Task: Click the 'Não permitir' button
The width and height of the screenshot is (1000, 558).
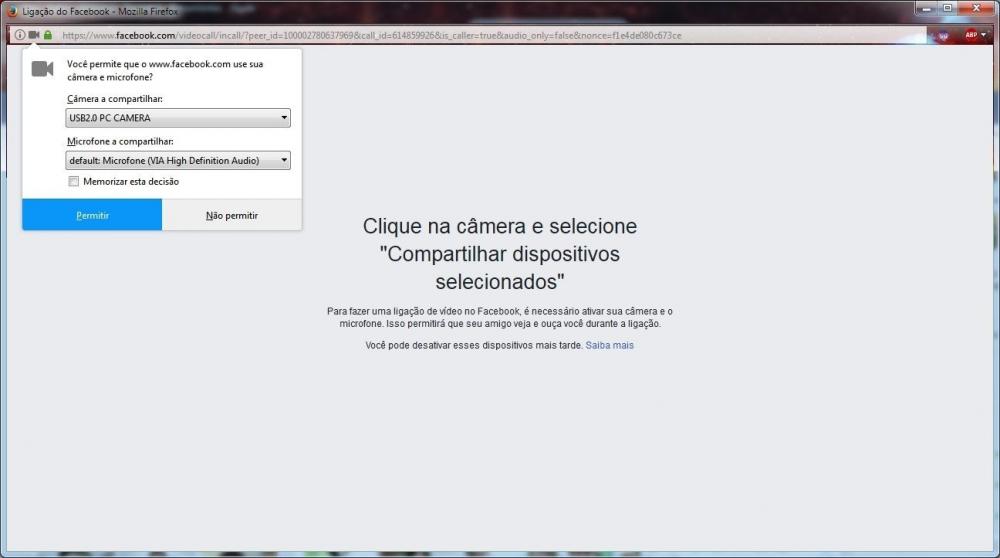Action: point(232,215)
